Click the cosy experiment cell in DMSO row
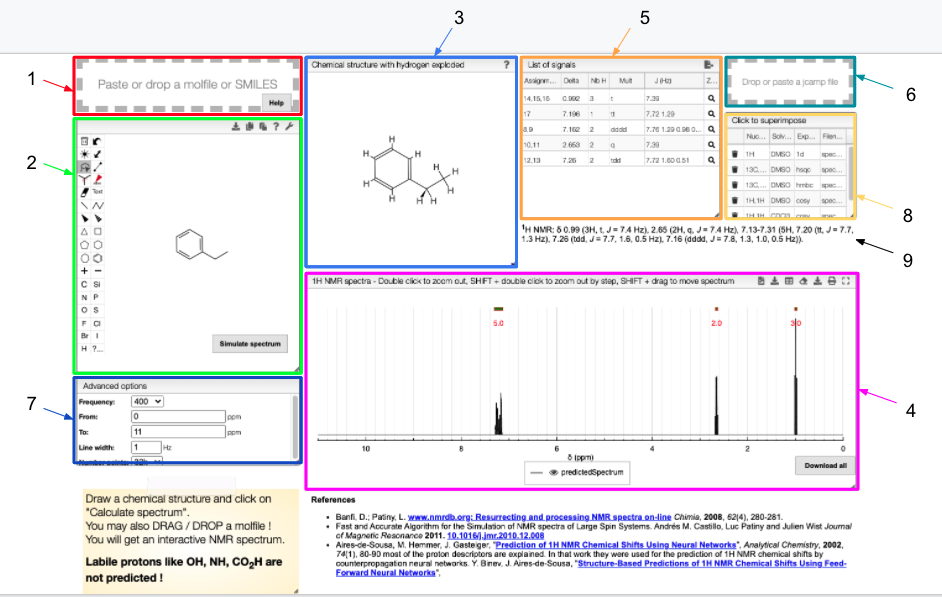This screenshot has height=597, width=942. [x=805, y=201]
